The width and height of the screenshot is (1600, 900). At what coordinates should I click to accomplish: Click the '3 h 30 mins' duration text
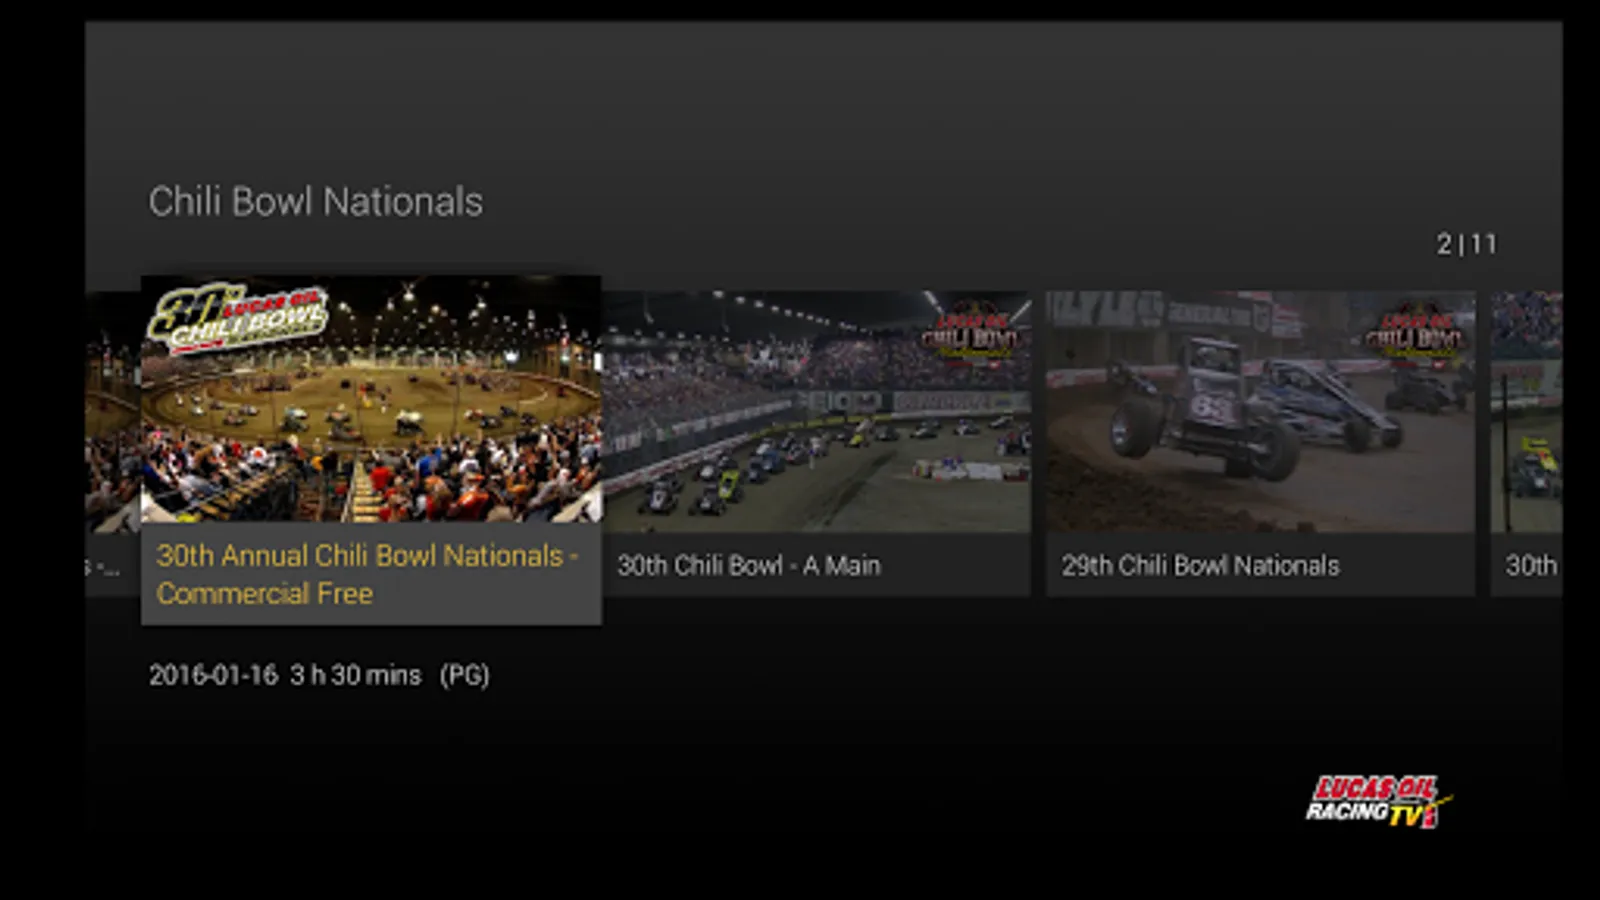coord(356,675)
